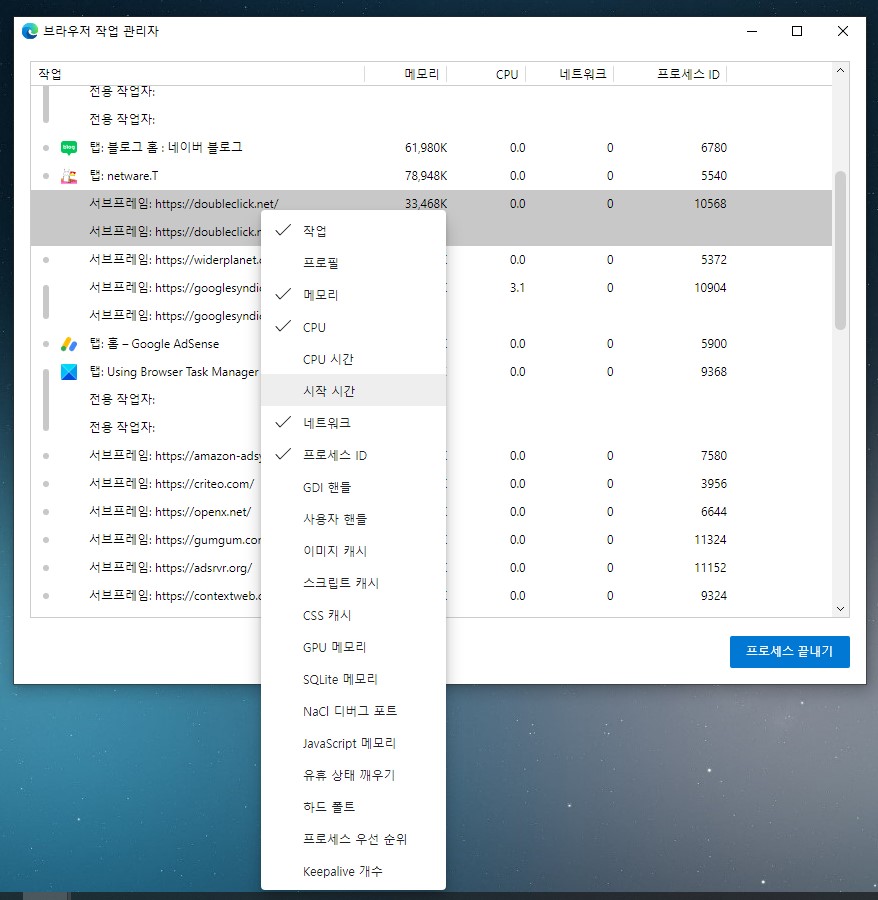The width and height of the screenshot is (878, 900).
Task: Select the contextweb subframe row
Action: [x=431, y=596]
